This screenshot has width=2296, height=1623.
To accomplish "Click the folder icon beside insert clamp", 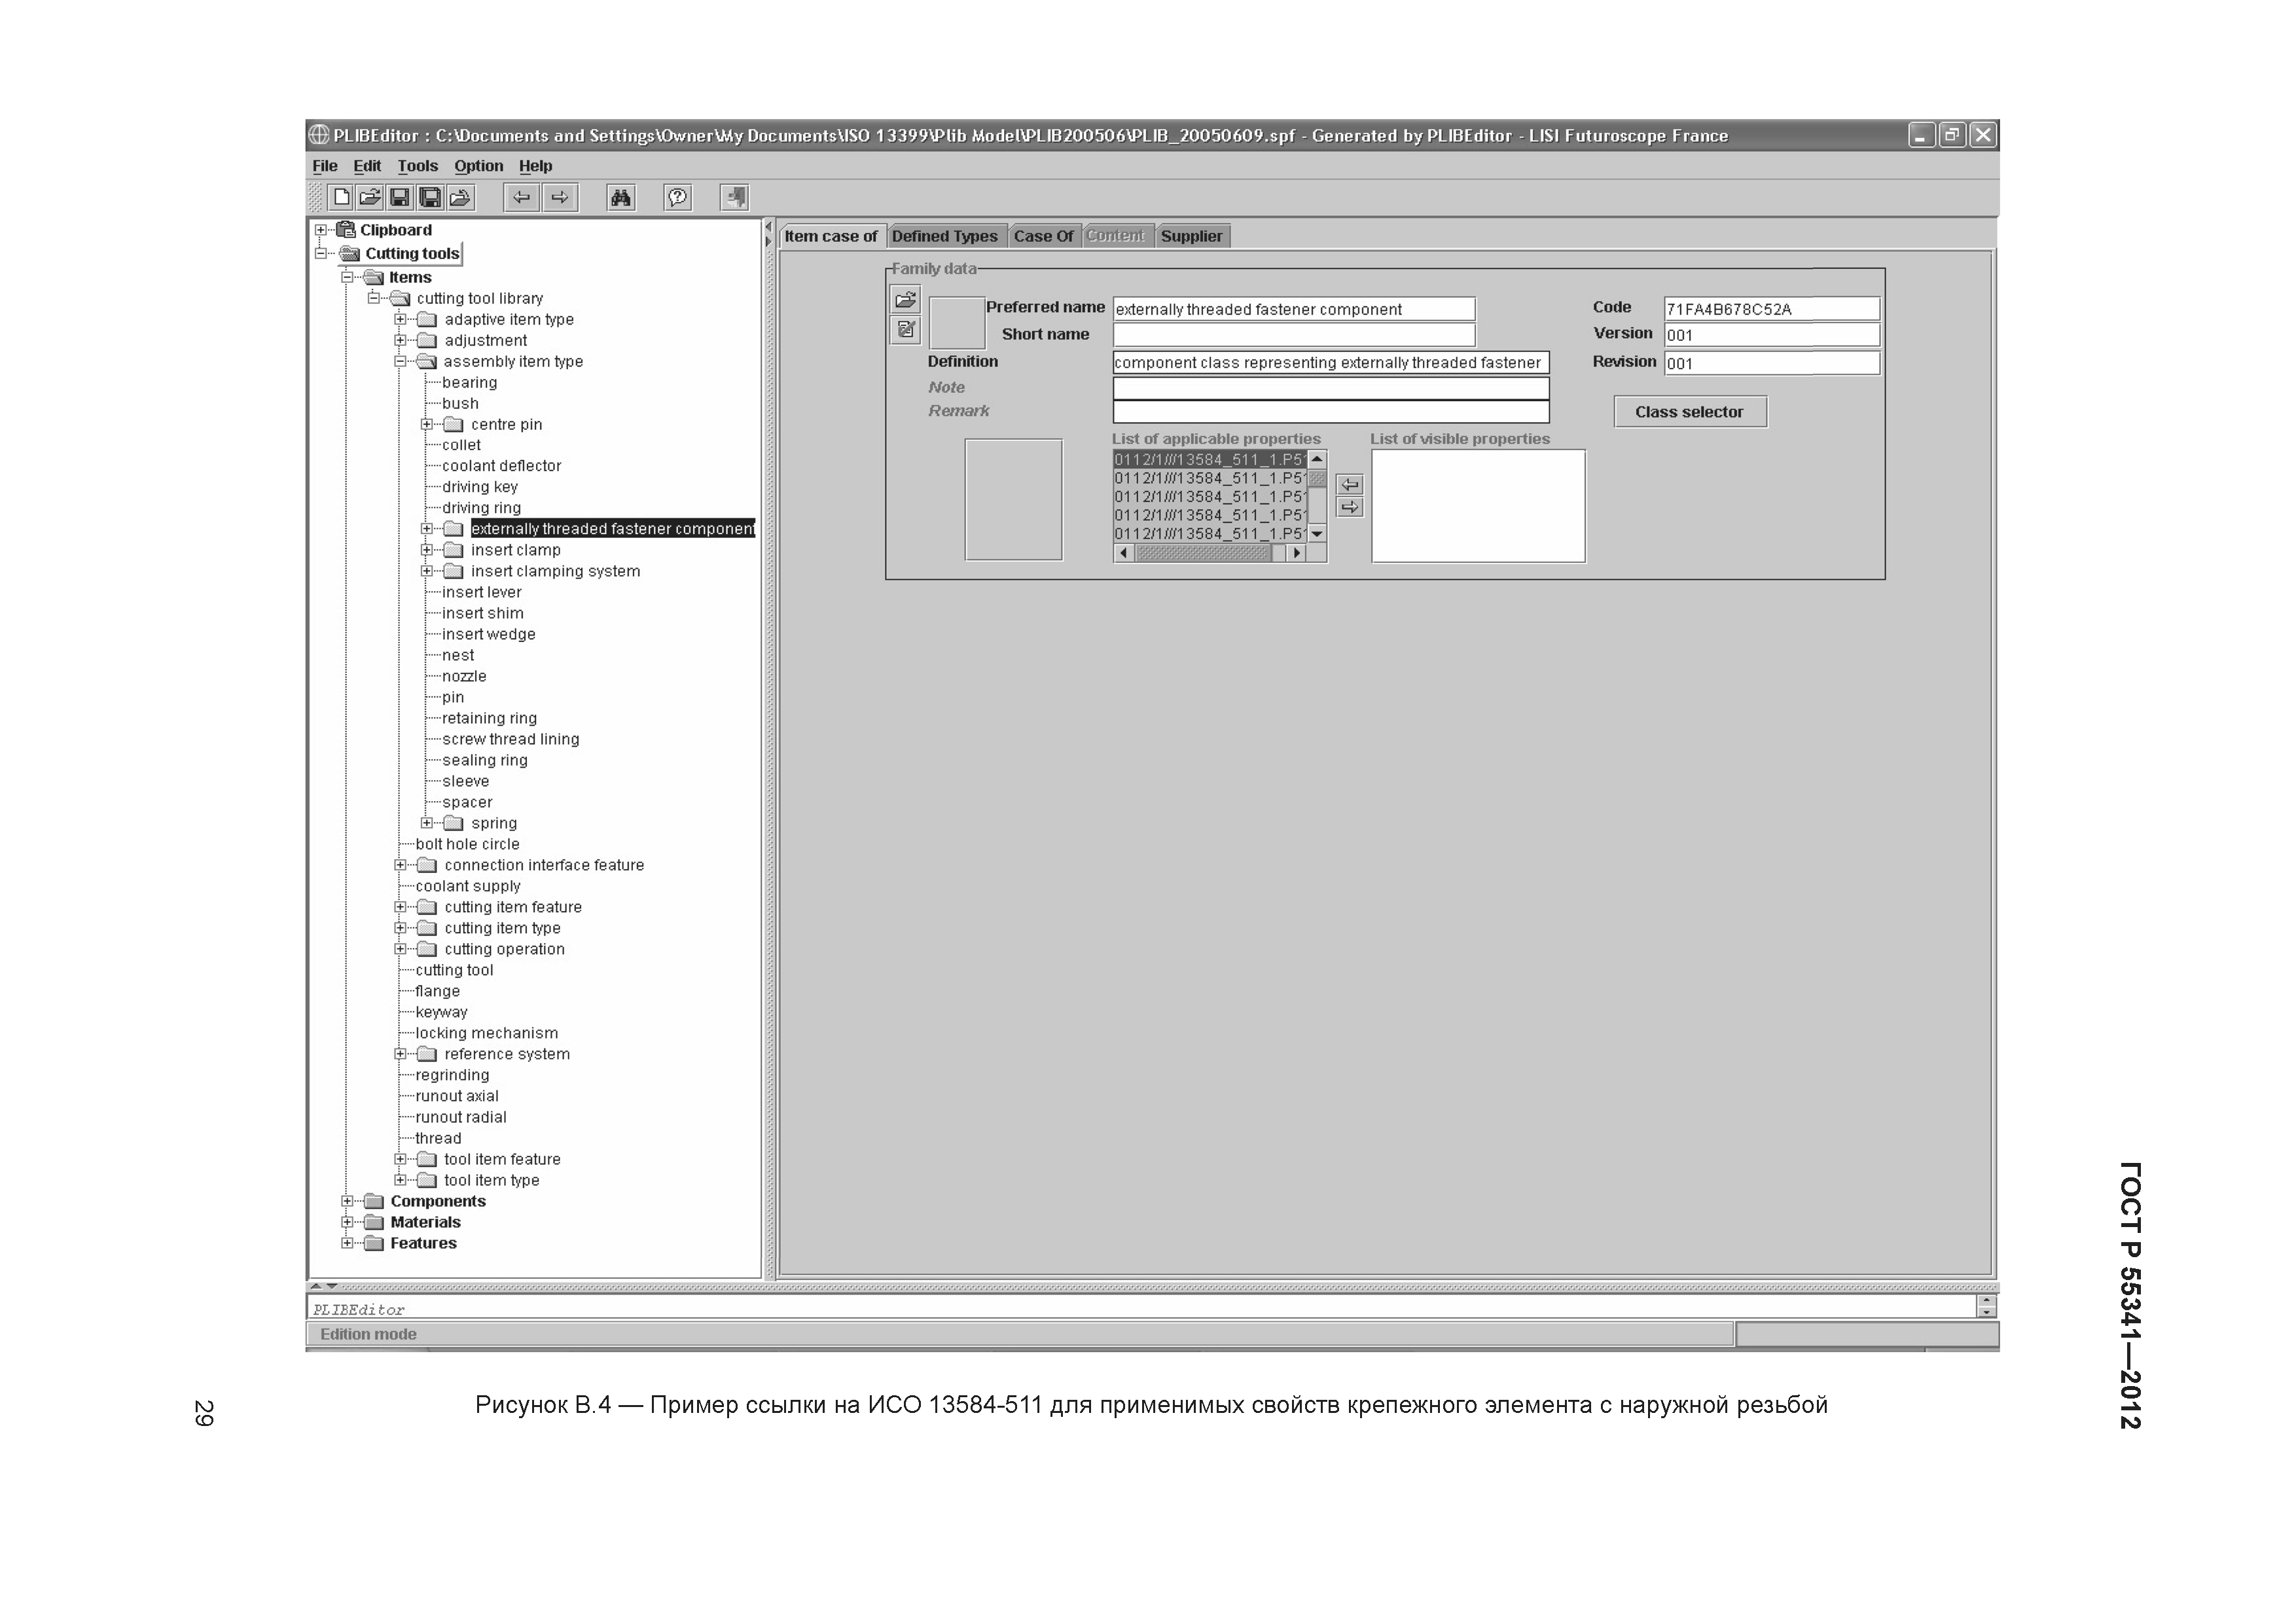I will 454,550.
